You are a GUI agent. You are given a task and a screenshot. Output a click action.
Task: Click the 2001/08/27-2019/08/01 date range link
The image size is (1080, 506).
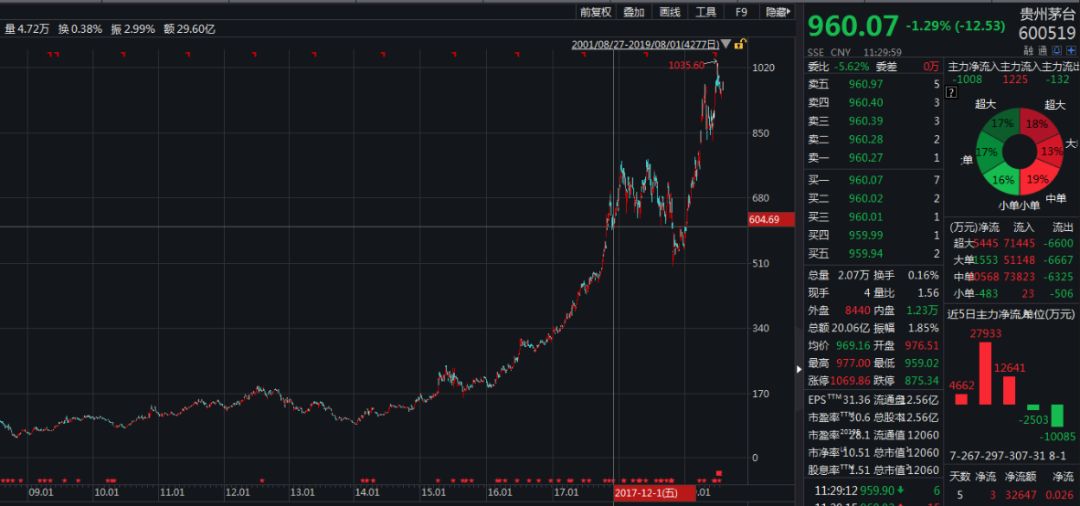pyautogui.click(x=645, y=44)
